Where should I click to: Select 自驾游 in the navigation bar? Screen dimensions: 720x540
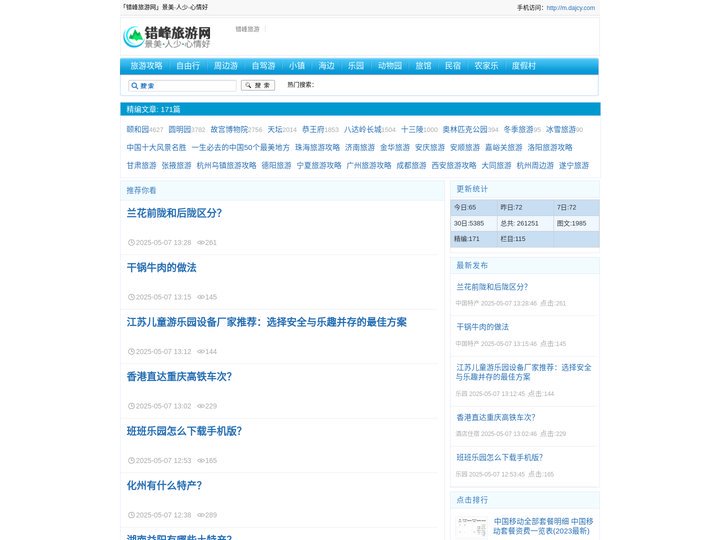(x=264, y=66)
